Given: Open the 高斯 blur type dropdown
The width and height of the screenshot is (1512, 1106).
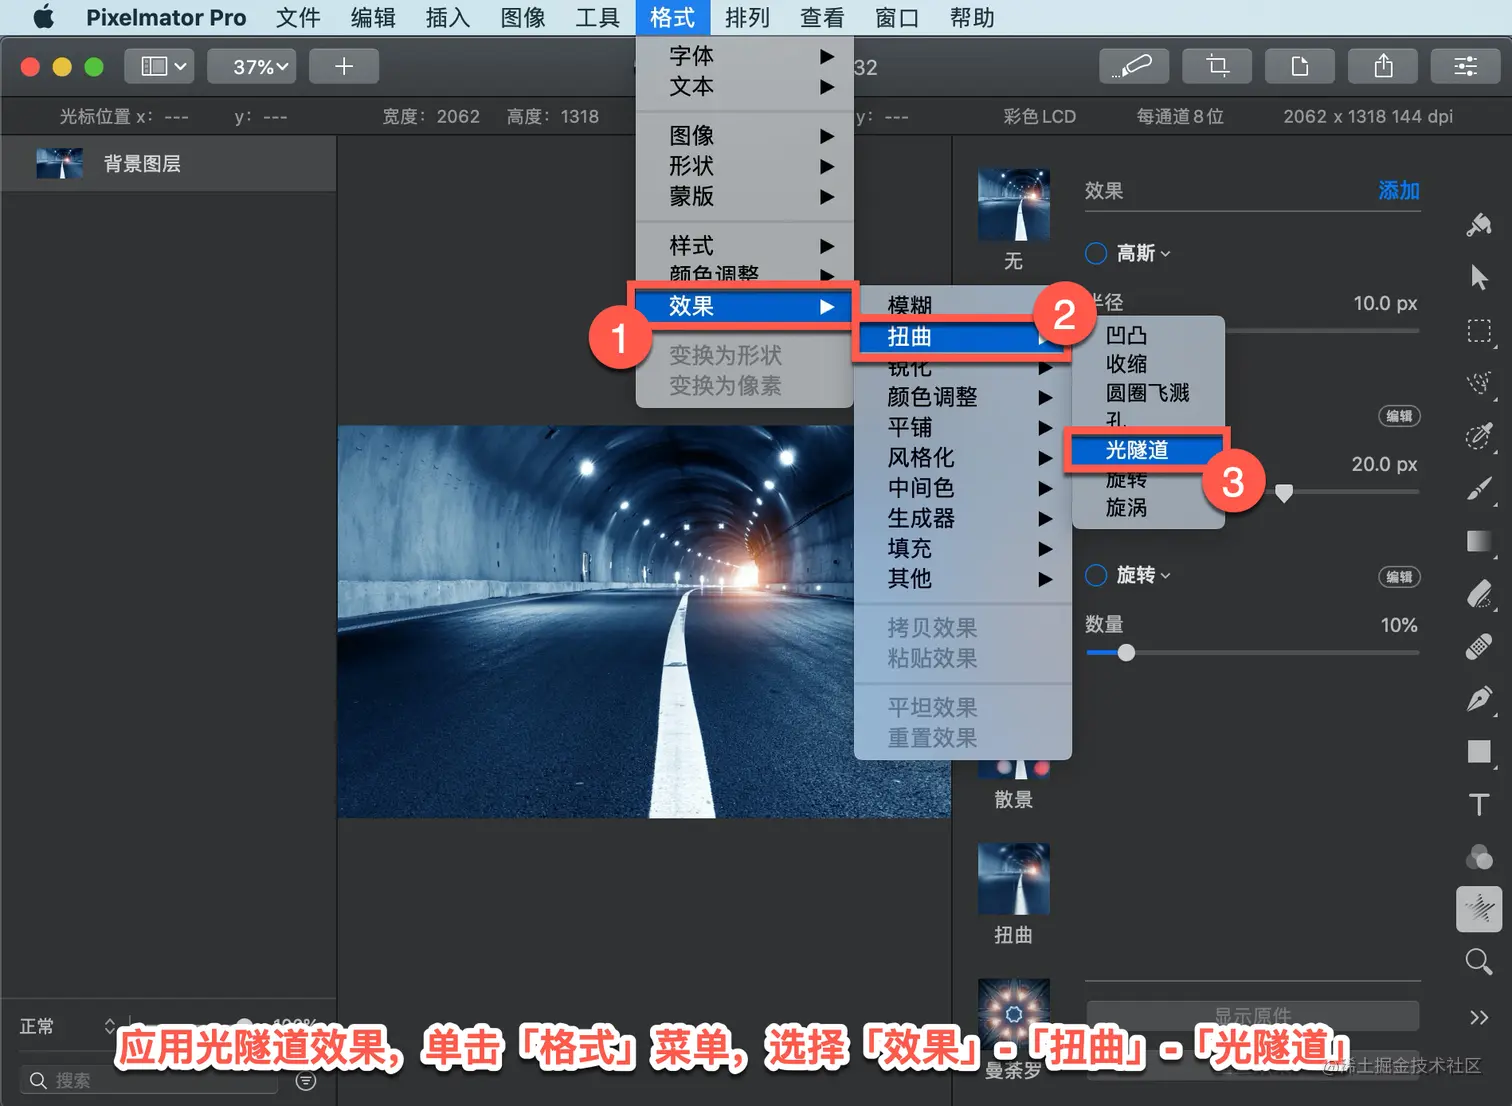Looking at the screenshot, I should (x=1144, y=253).
